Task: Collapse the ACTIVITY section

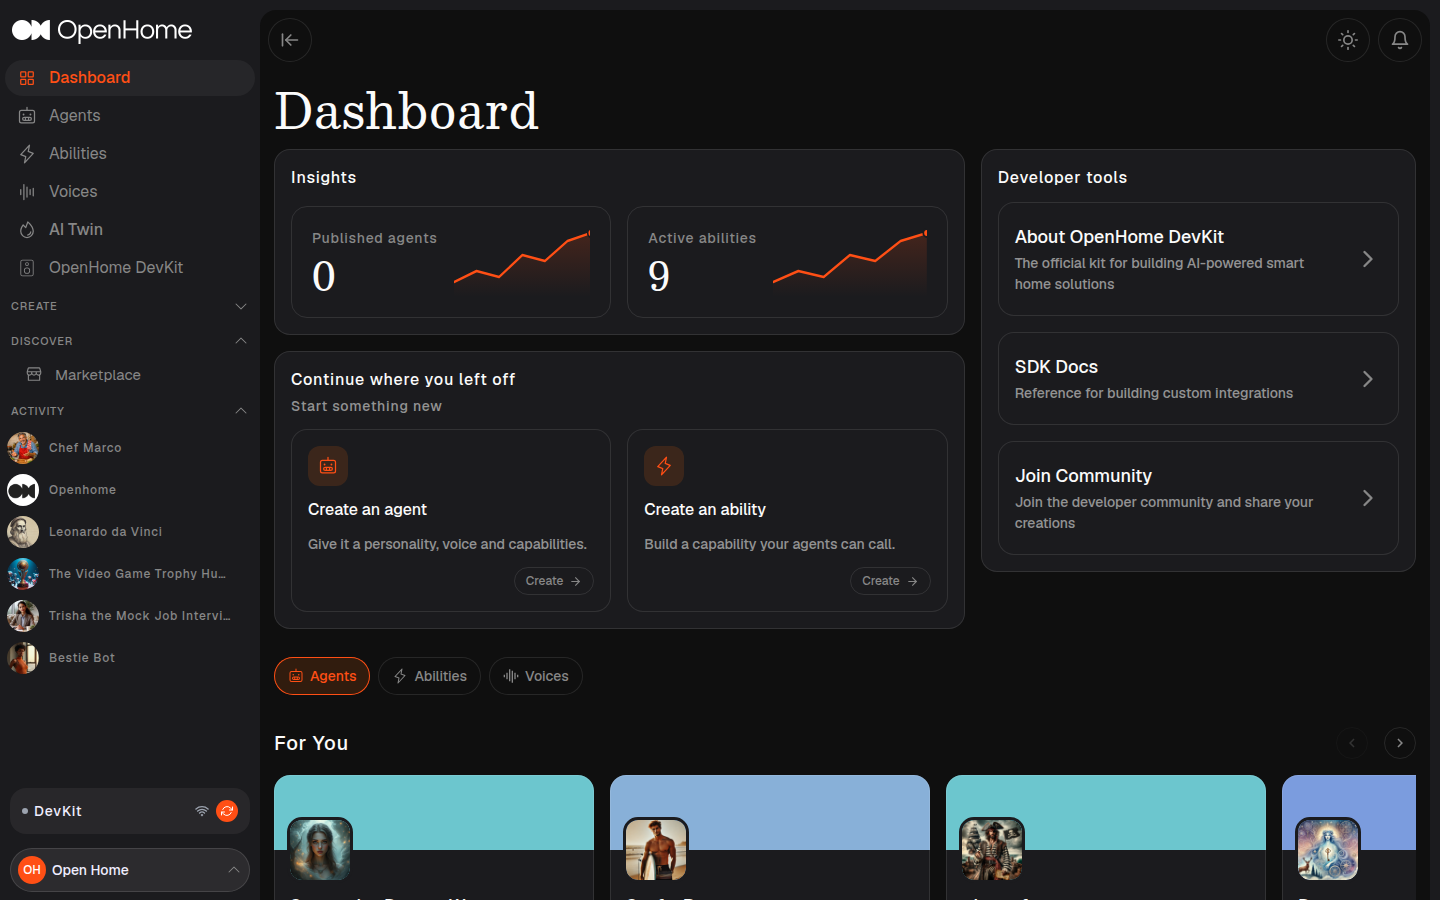Action: click(130, 411)
